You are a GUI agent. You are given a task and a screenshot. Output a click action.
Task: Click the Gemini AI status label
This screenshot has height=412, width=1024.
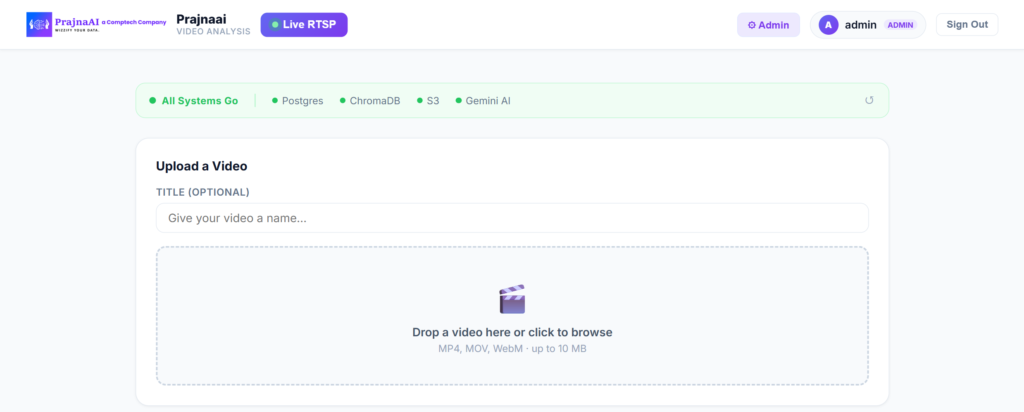[x=488, y=101]
